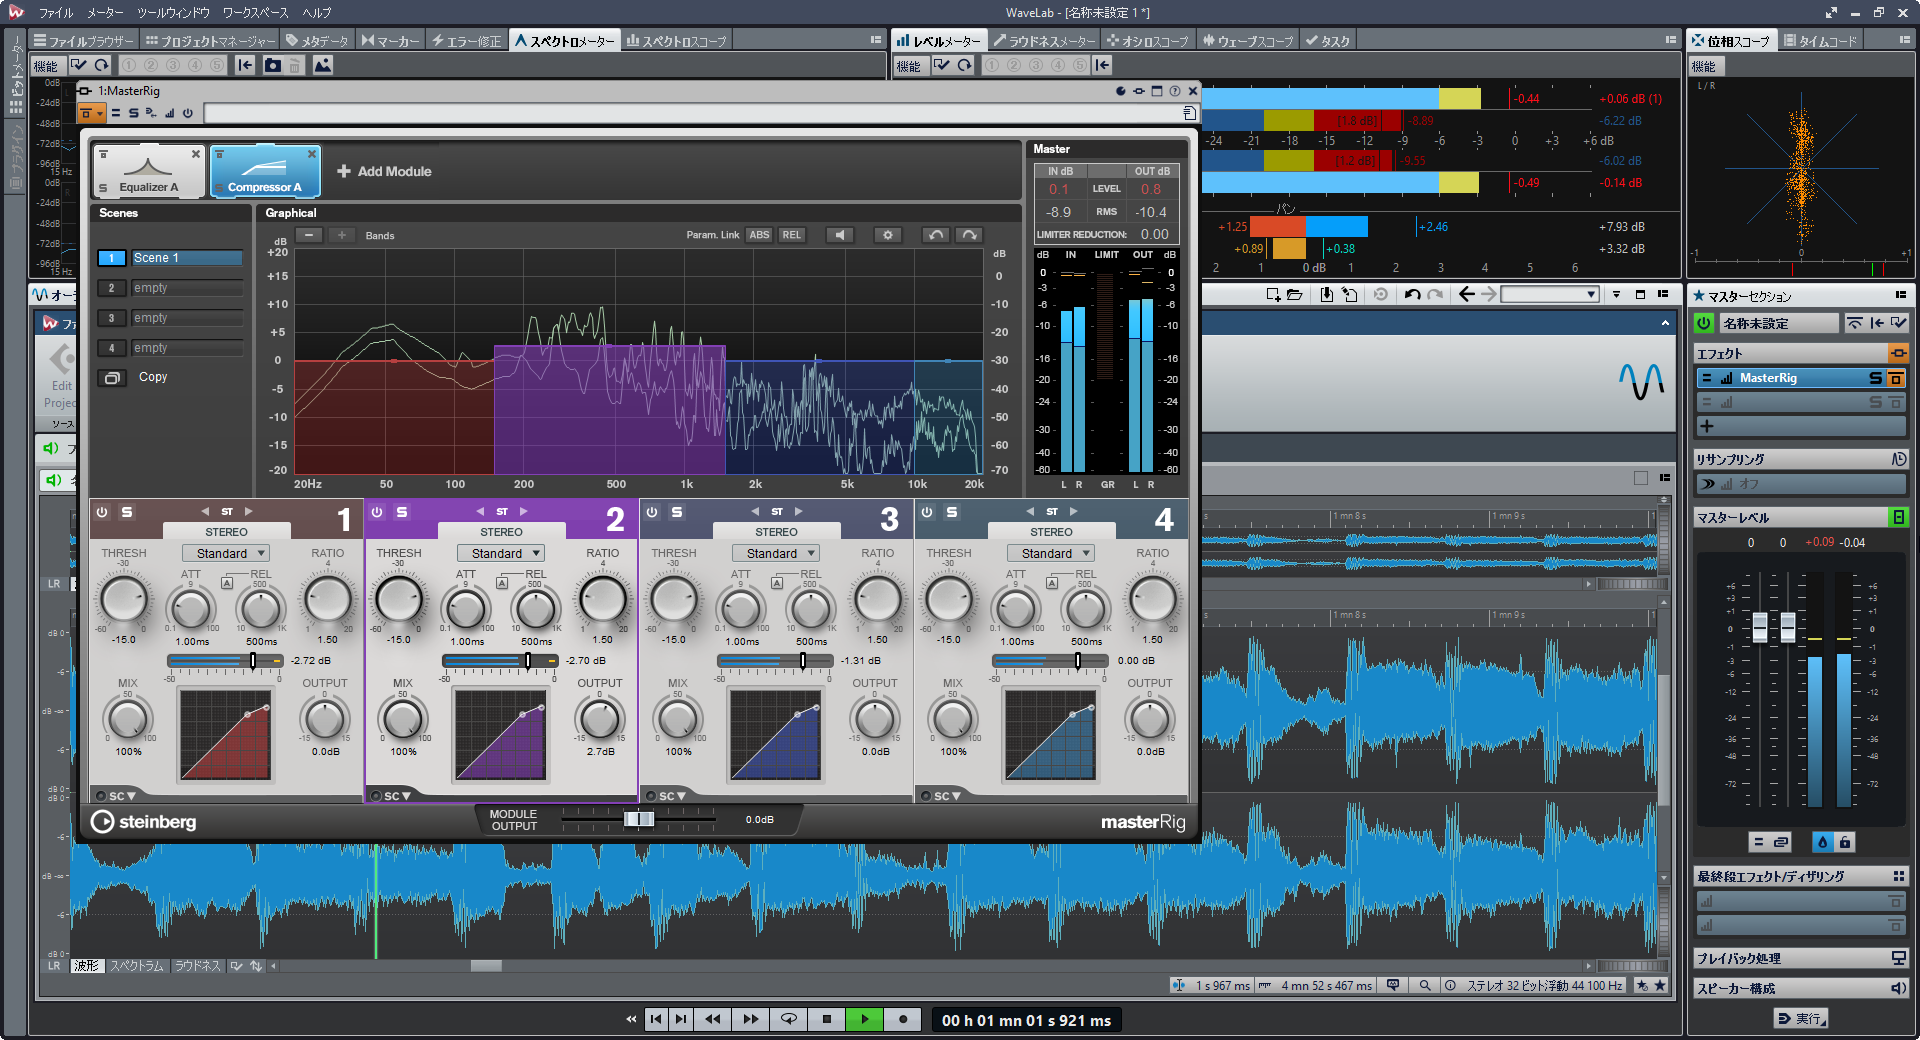Switch to the タイムコード tab
1920x1040 pixels.
click(x=1820, y=41)
